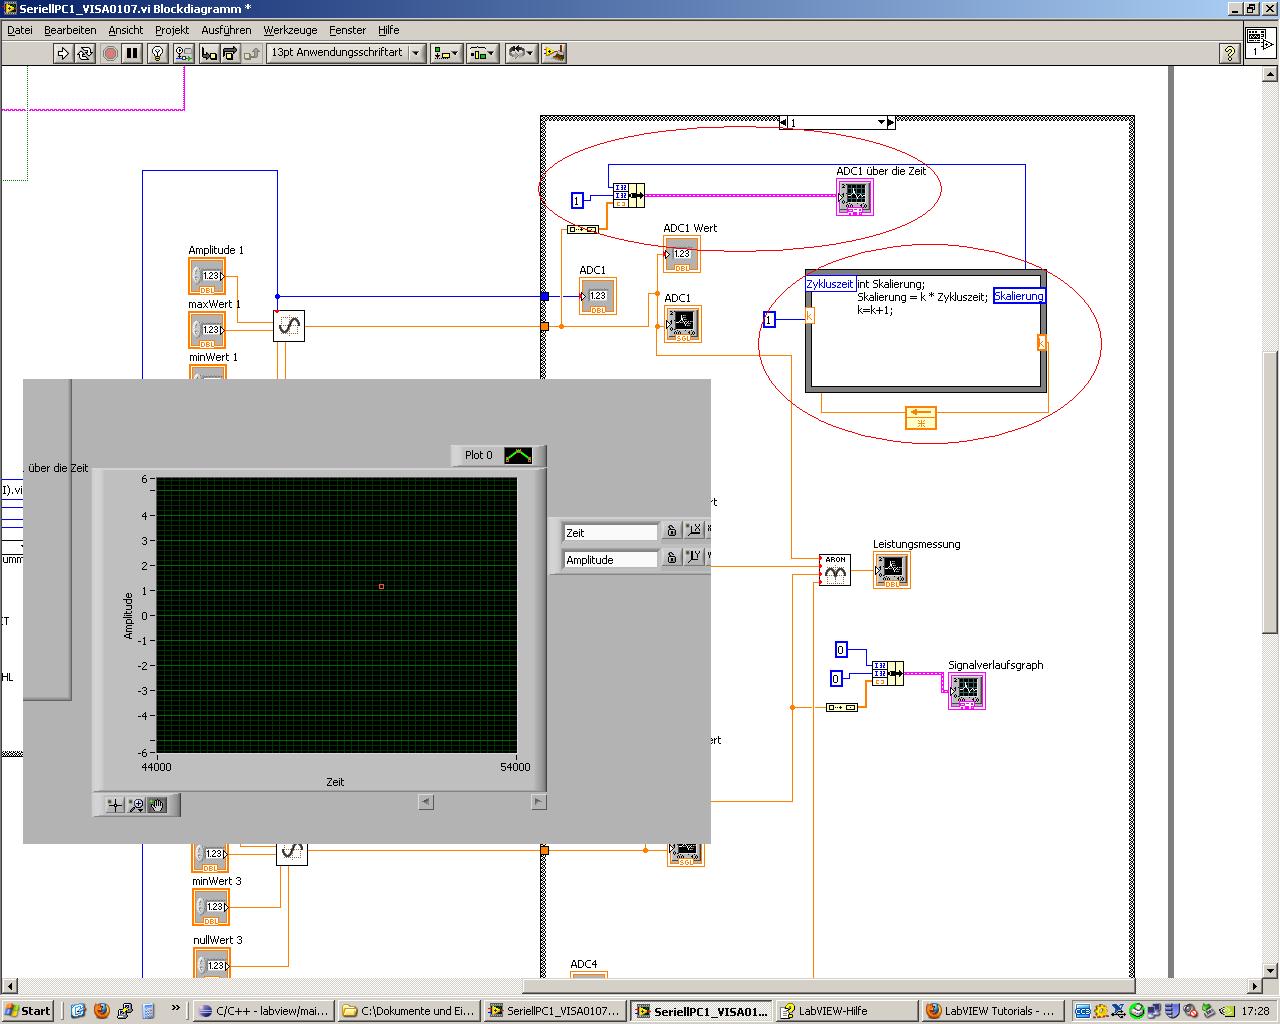The height and width of the screenshot is (1024, 1280).
Task: Click the Run arrow button
Action: coord(63,54)
